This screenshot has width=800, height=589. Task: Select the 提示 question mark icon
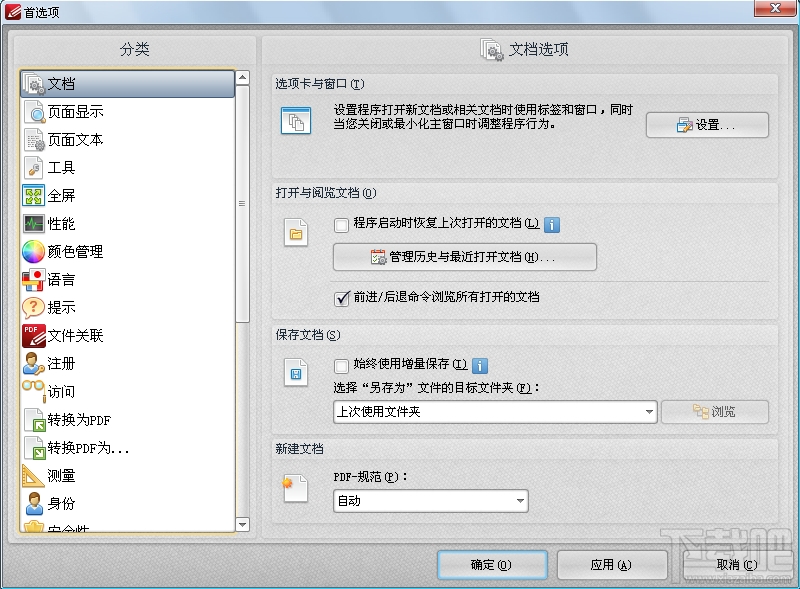point(34,307)
